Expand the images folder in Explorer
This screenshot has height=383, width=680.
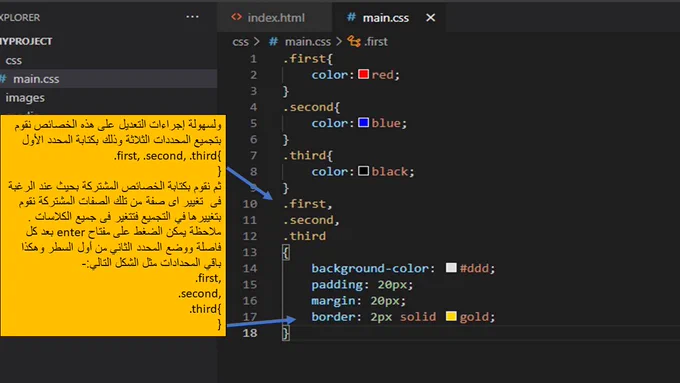[x=25, y=98]
